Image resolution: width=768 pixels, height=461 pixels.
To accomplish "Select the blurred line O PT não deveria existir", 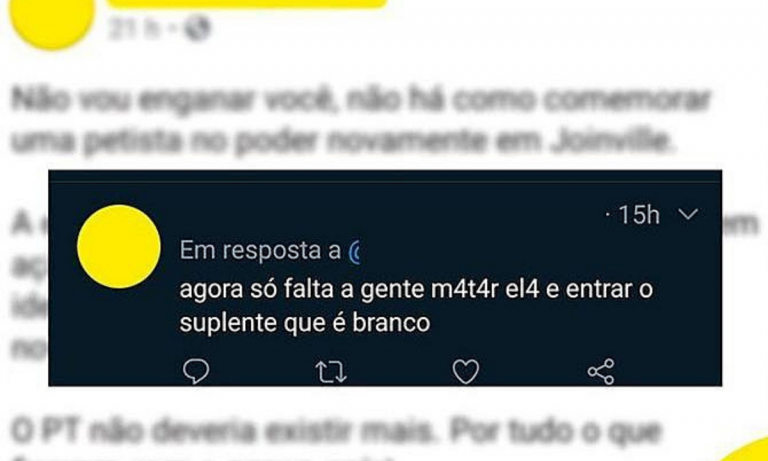I will pyautogui.click(x=339, y=431).
